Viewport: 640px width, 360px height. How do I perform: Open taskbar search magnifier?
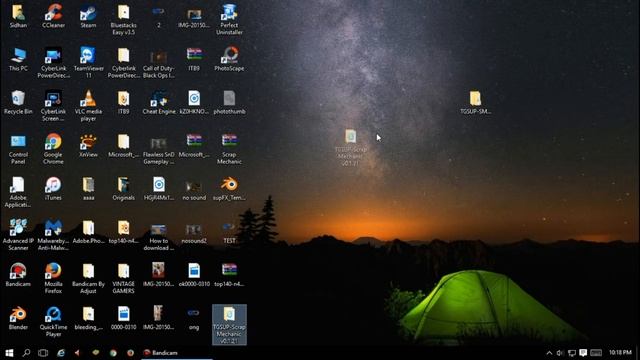(26, 353)
